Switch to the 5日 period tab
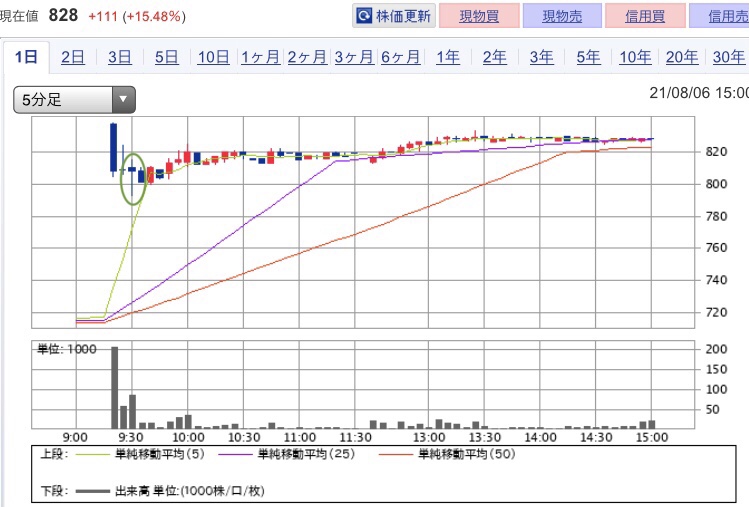 [166, 57]
